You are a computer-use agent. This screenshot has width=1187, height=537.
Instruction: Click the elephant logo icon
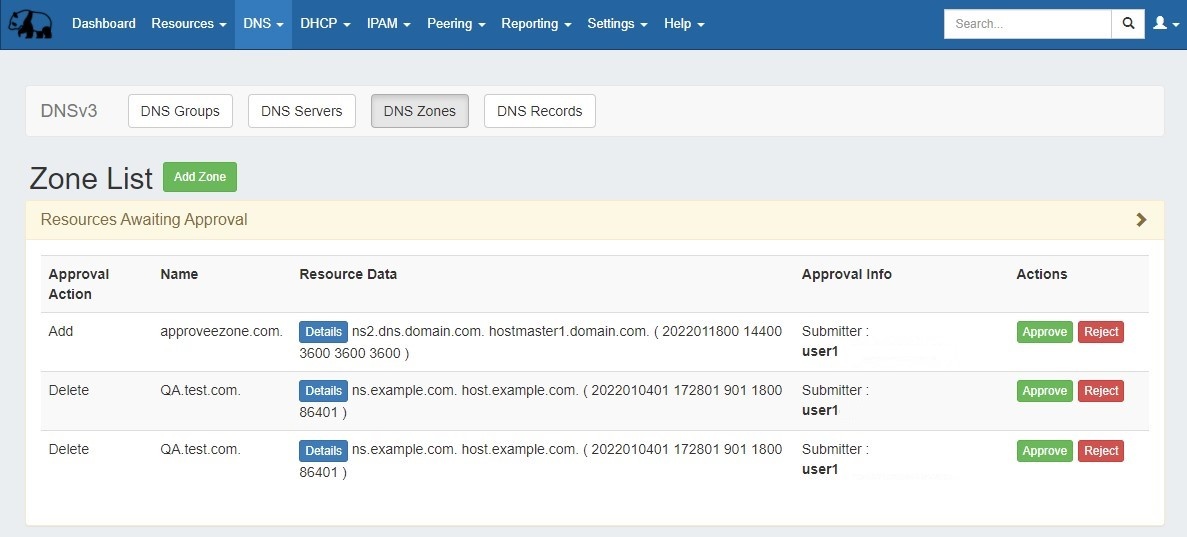pos(30,24)
